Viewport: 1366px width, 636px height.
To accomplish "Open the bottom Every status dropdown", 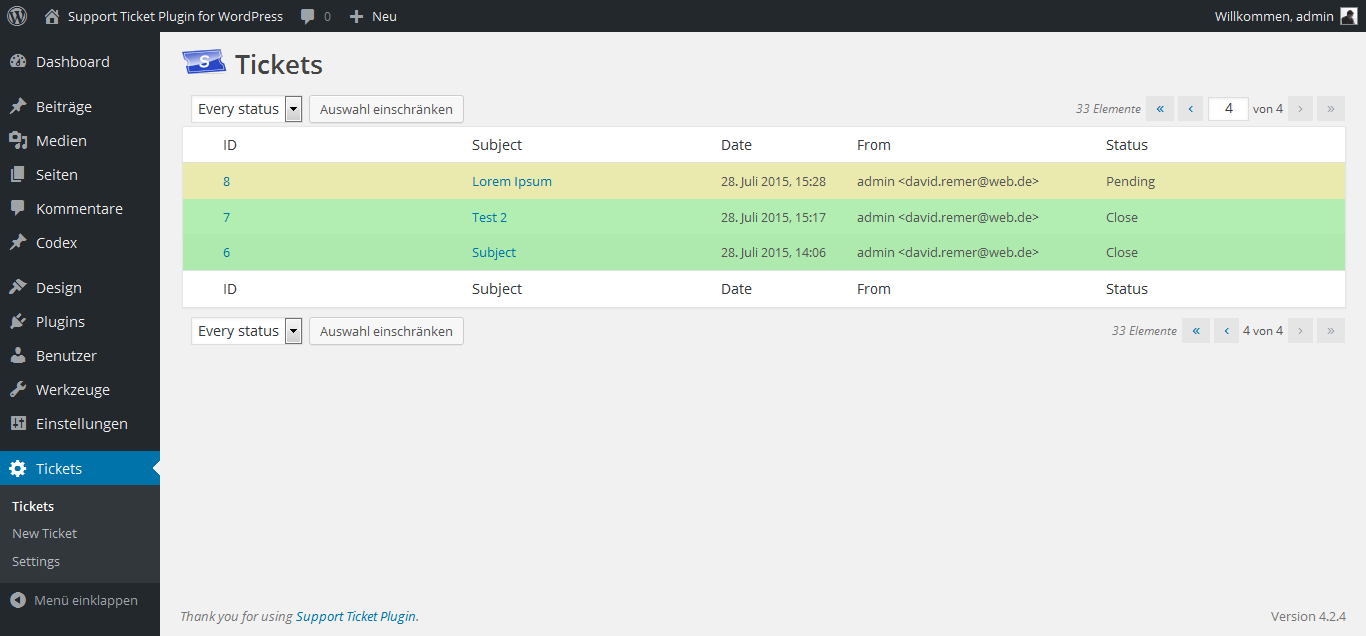I will [x=247, y=331].
